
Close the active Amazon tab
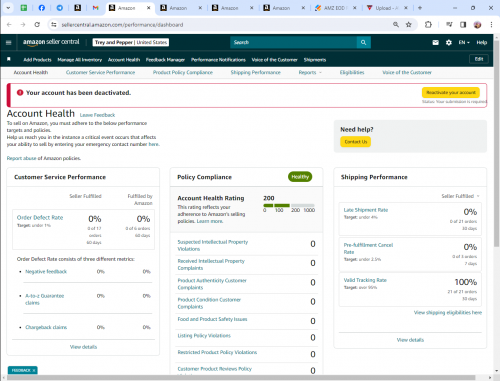[x=148, y=8]
